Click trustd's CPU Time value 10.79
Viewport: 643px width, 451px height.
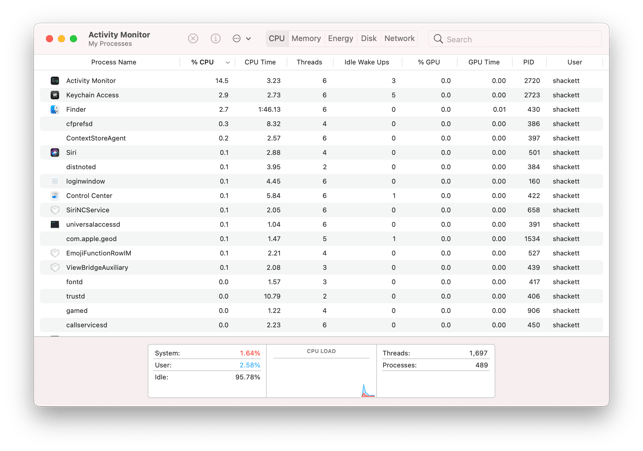272,296
